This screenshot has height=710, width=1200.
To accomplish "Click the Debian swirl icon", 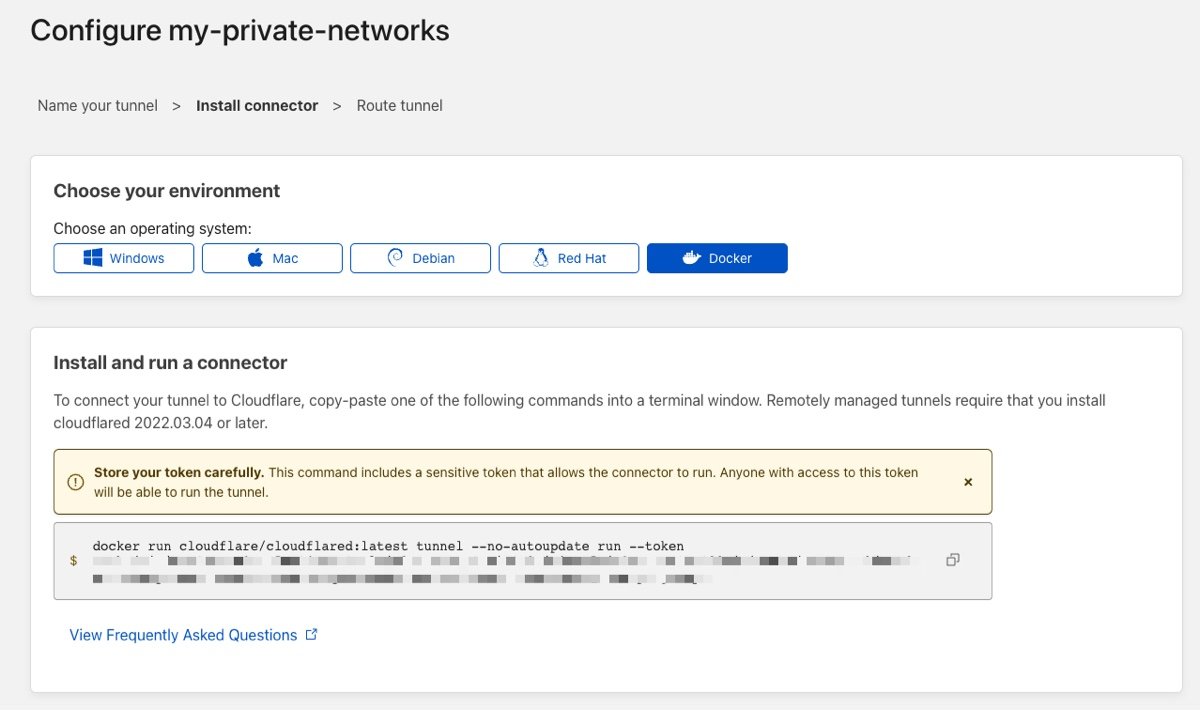I will point(395,258).
